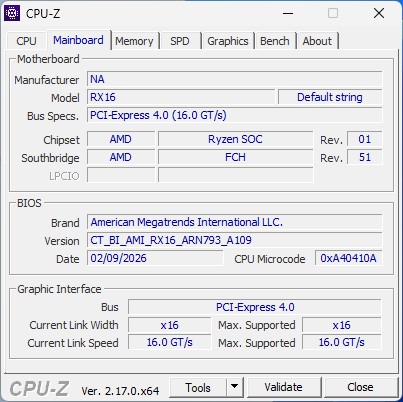403x402 pixels.
Task: Click Current Link Speed 16.0 GT/s value
Action: pyautogui.click(x=170, y=343)
